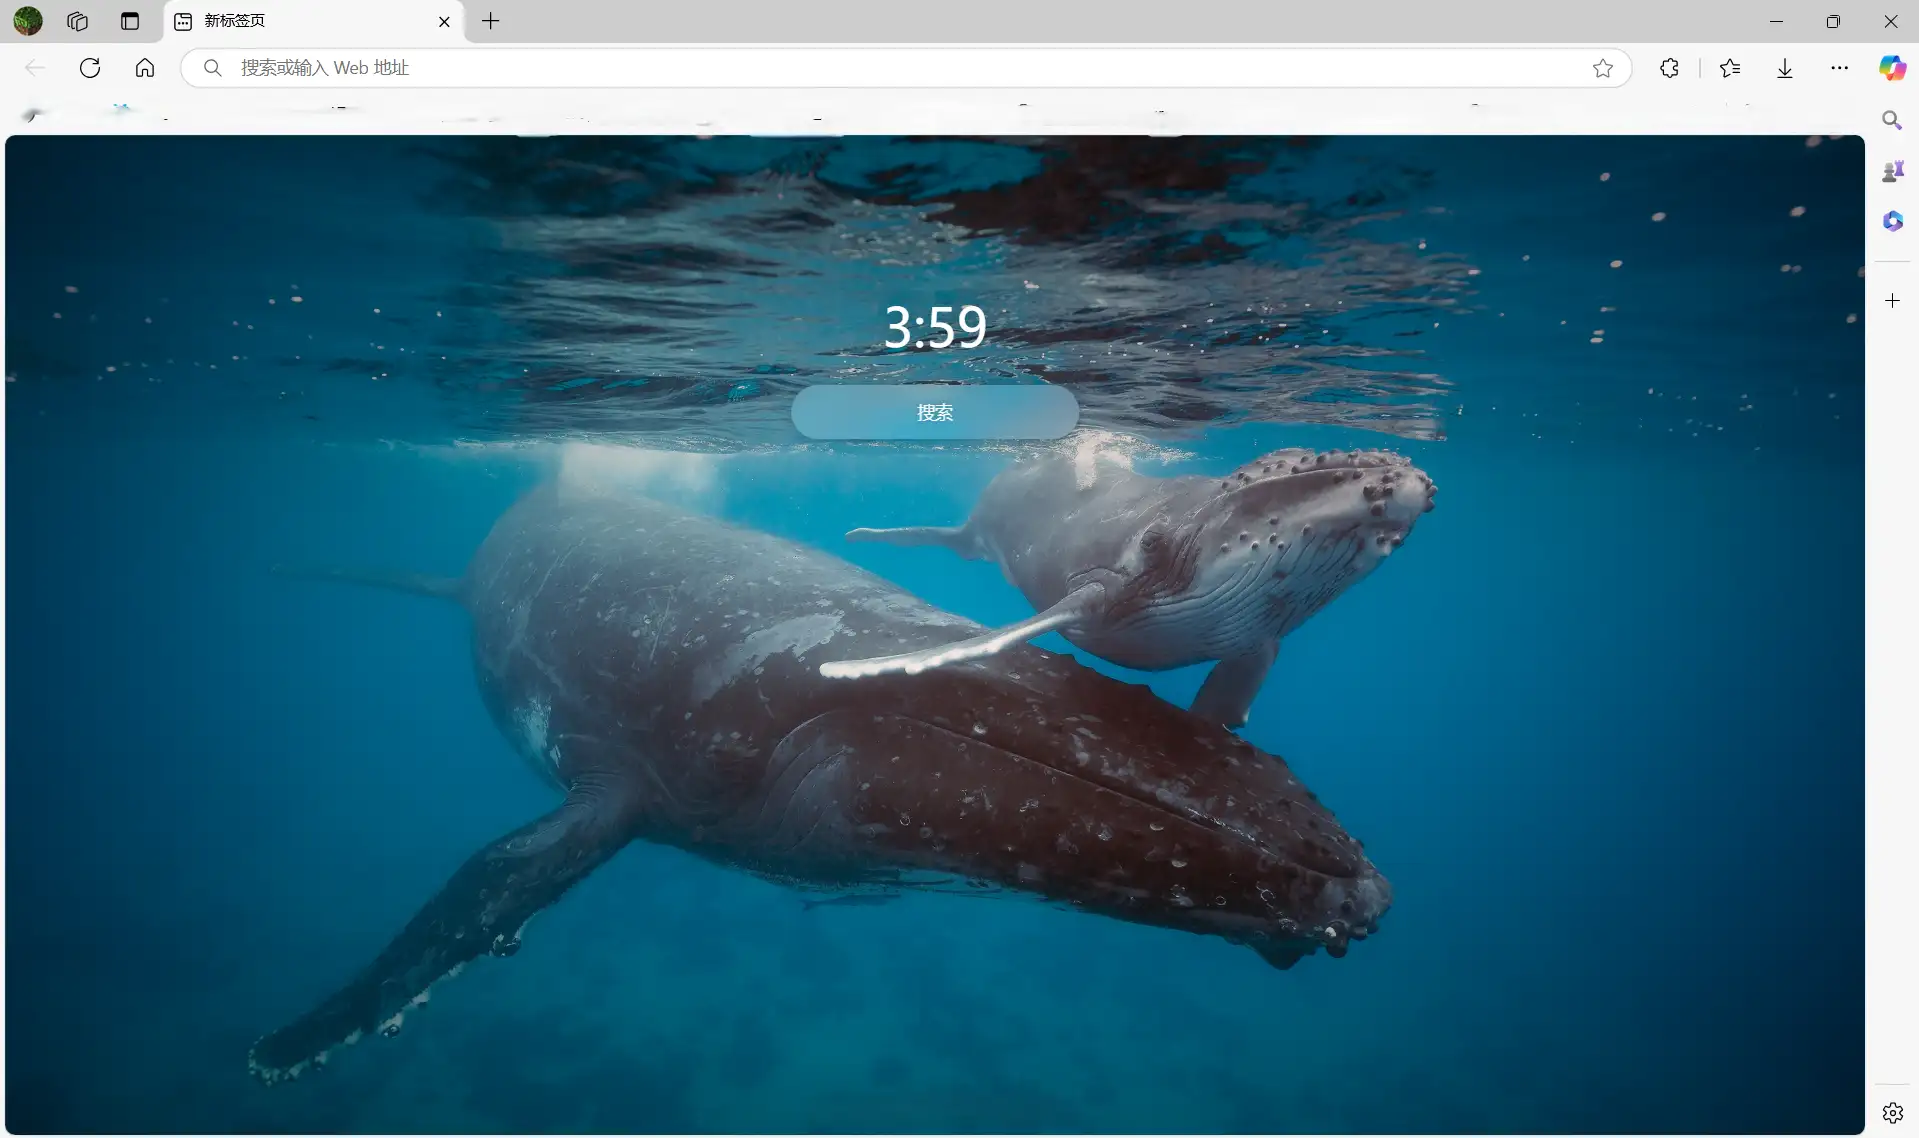Open the tab actions menu
Image resolution: width=1919 pixels, height=1138 pixels.
pyautogui.click(x=130, y=21)
